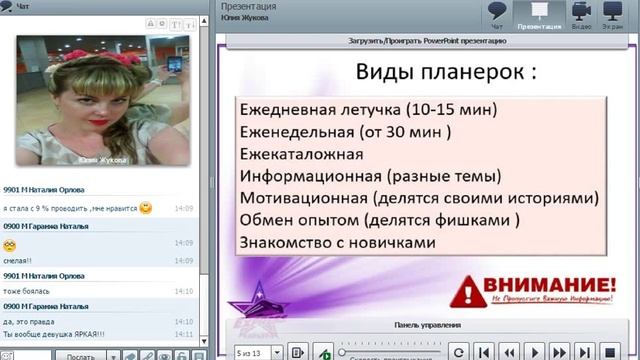Viewport: 640px width, 360px height.
Task: Click slide title 'Виды планерок :'
Action: pyautogui.click(x=446, y=72)
